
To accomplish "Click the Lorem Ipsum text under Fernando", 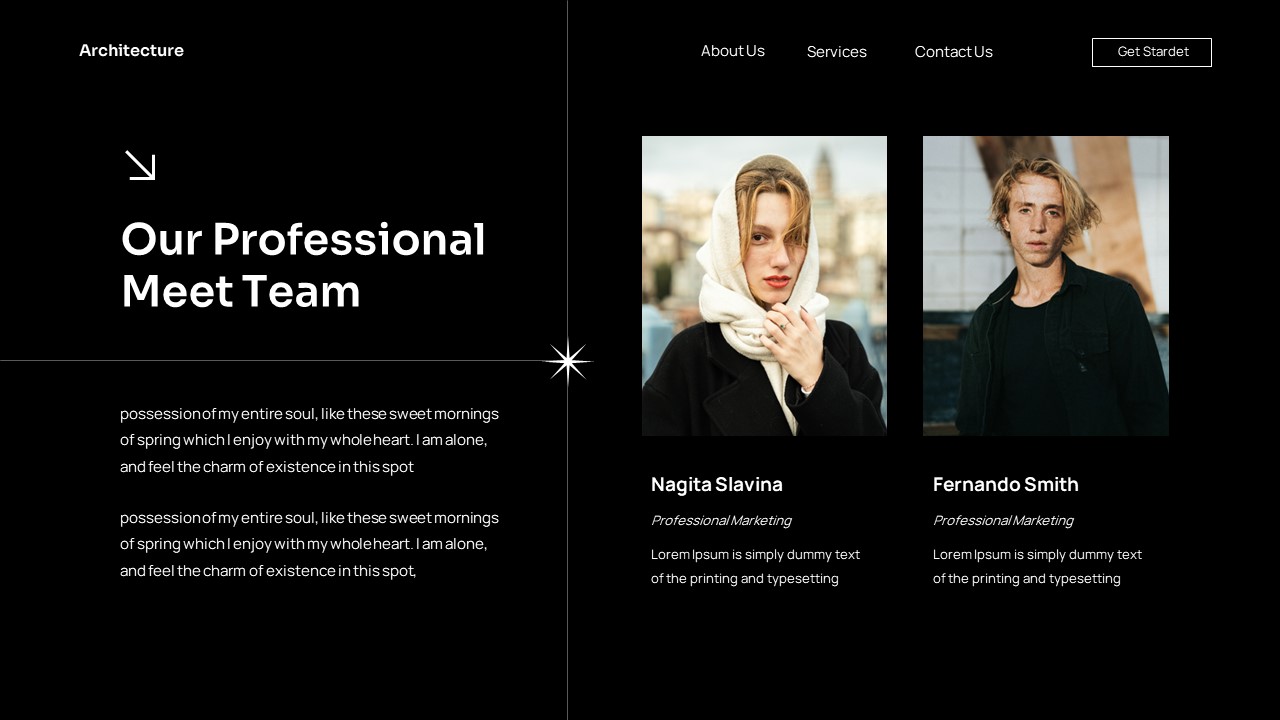I will (1038, 566).
